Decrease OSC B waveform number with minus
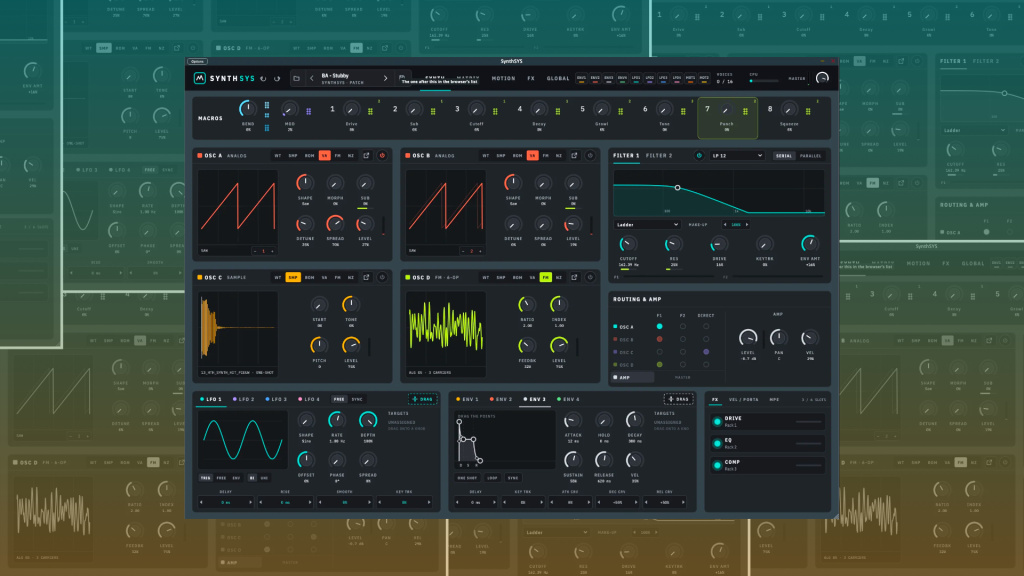This screenshot has width=1024, height=576. pyautogui.click(x=463, y=251)
